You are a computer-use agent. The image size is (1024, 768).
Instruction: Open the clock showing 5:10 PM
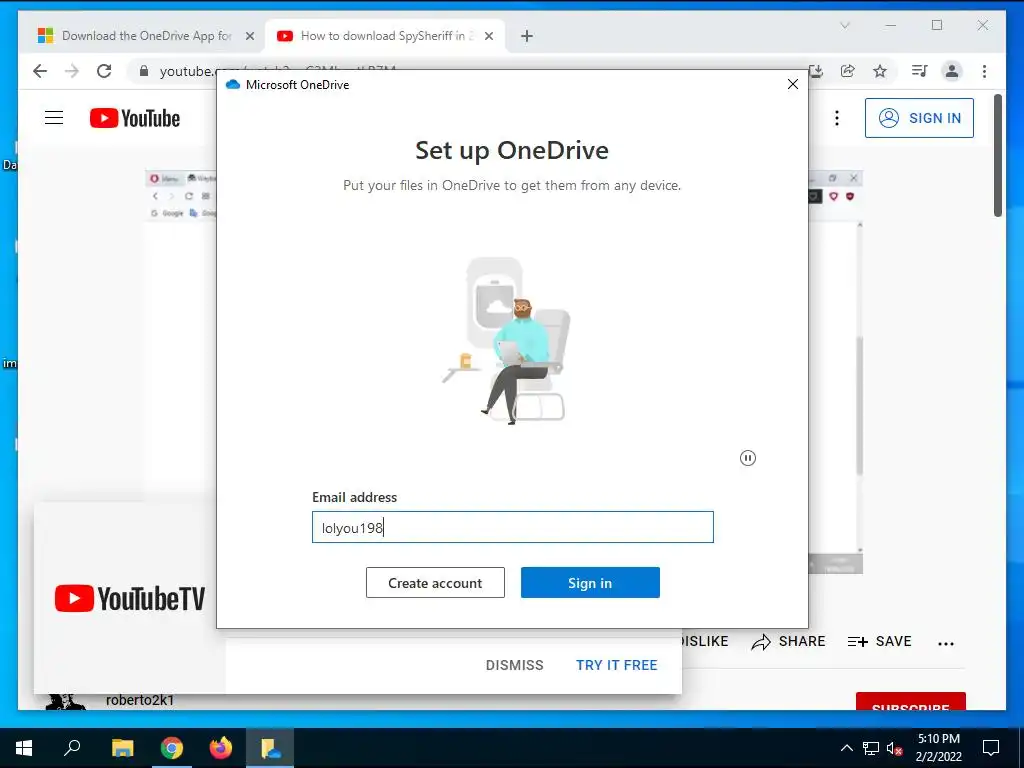tap(938, 748)
